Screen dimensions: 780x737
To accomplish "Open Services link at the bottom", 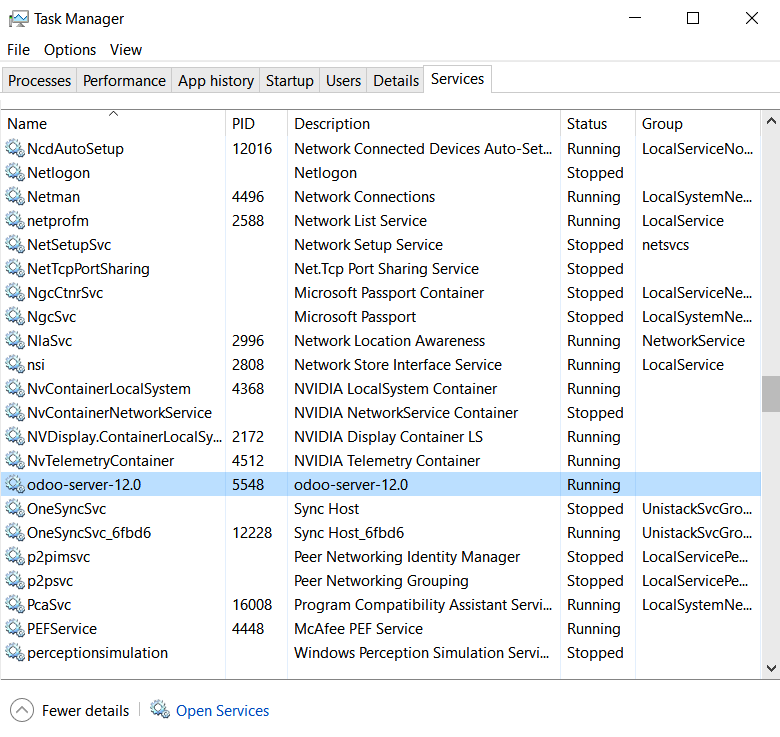I will pyautogui.click(x=222, y=711).
